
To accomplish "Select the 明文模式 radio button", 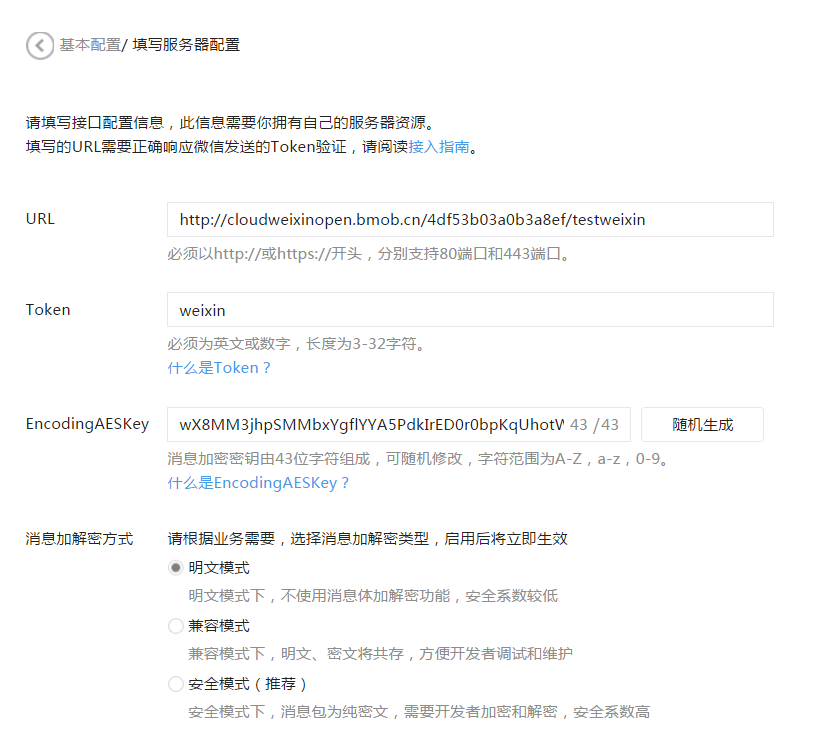I will click(176, 568).
